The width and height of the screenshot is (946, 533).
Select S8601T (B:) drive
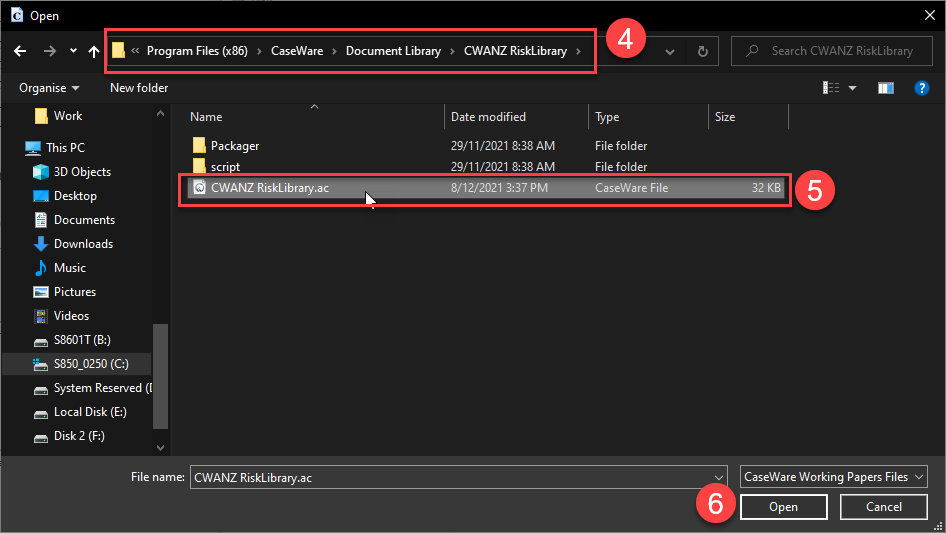point(72,340)
